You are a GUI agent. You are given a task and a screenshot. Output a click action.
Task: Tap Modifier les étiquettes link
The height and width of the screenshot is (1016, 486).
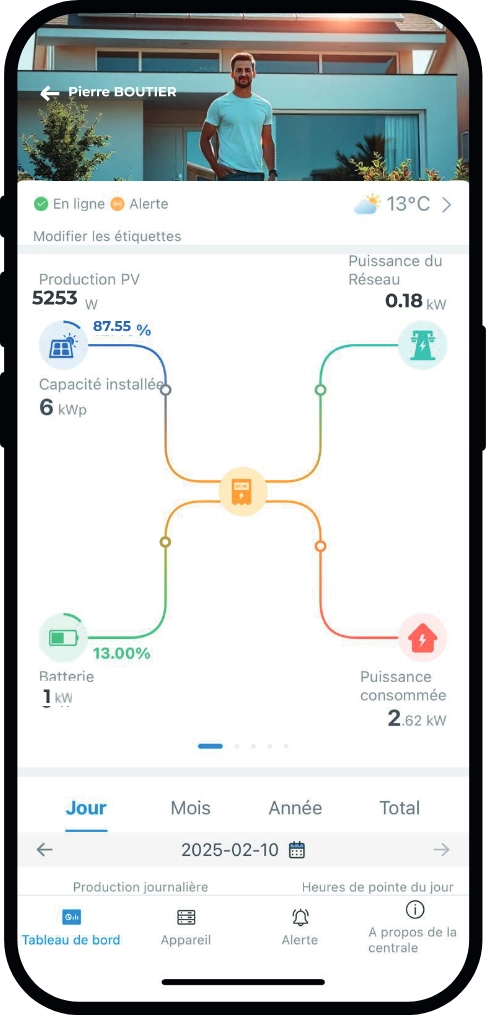coord(107,236)
